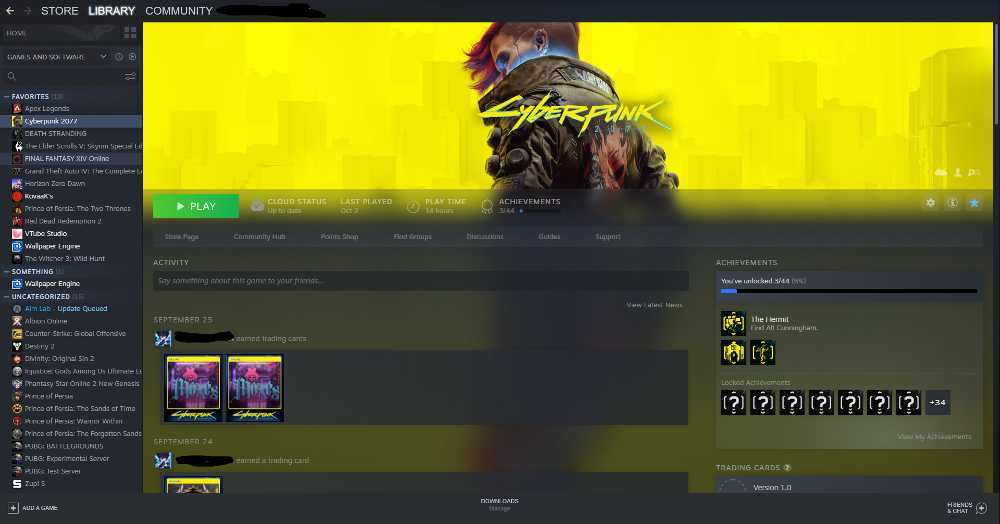
Task: Click the activity status input field
Action: 420,281
